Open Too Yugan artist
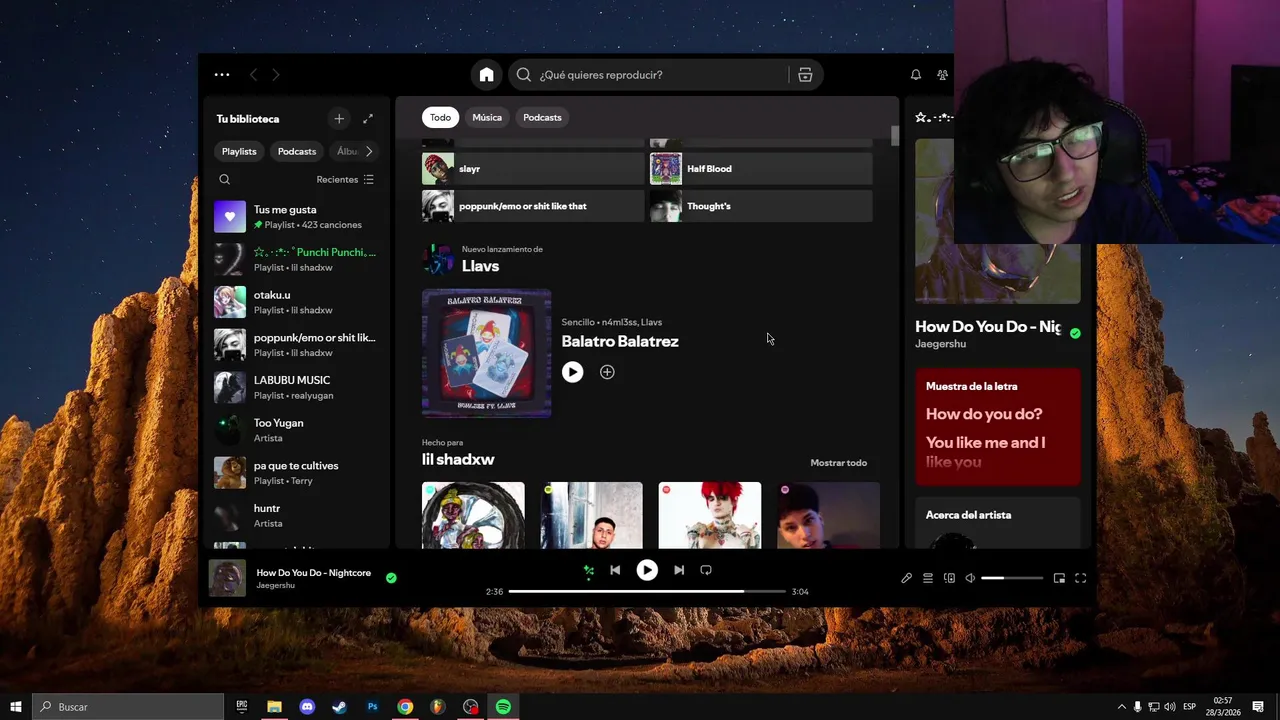1280x720 pixels. (296, 430)
